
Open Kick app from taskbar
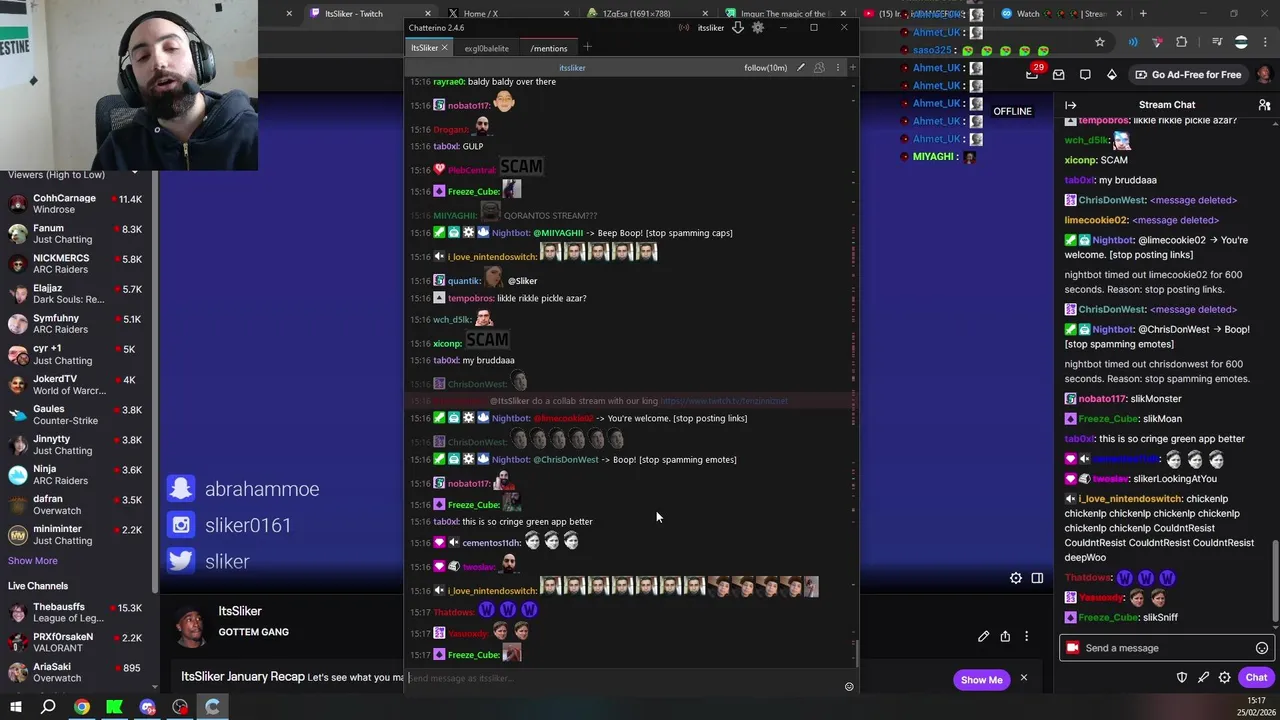[x=115, y=707]
